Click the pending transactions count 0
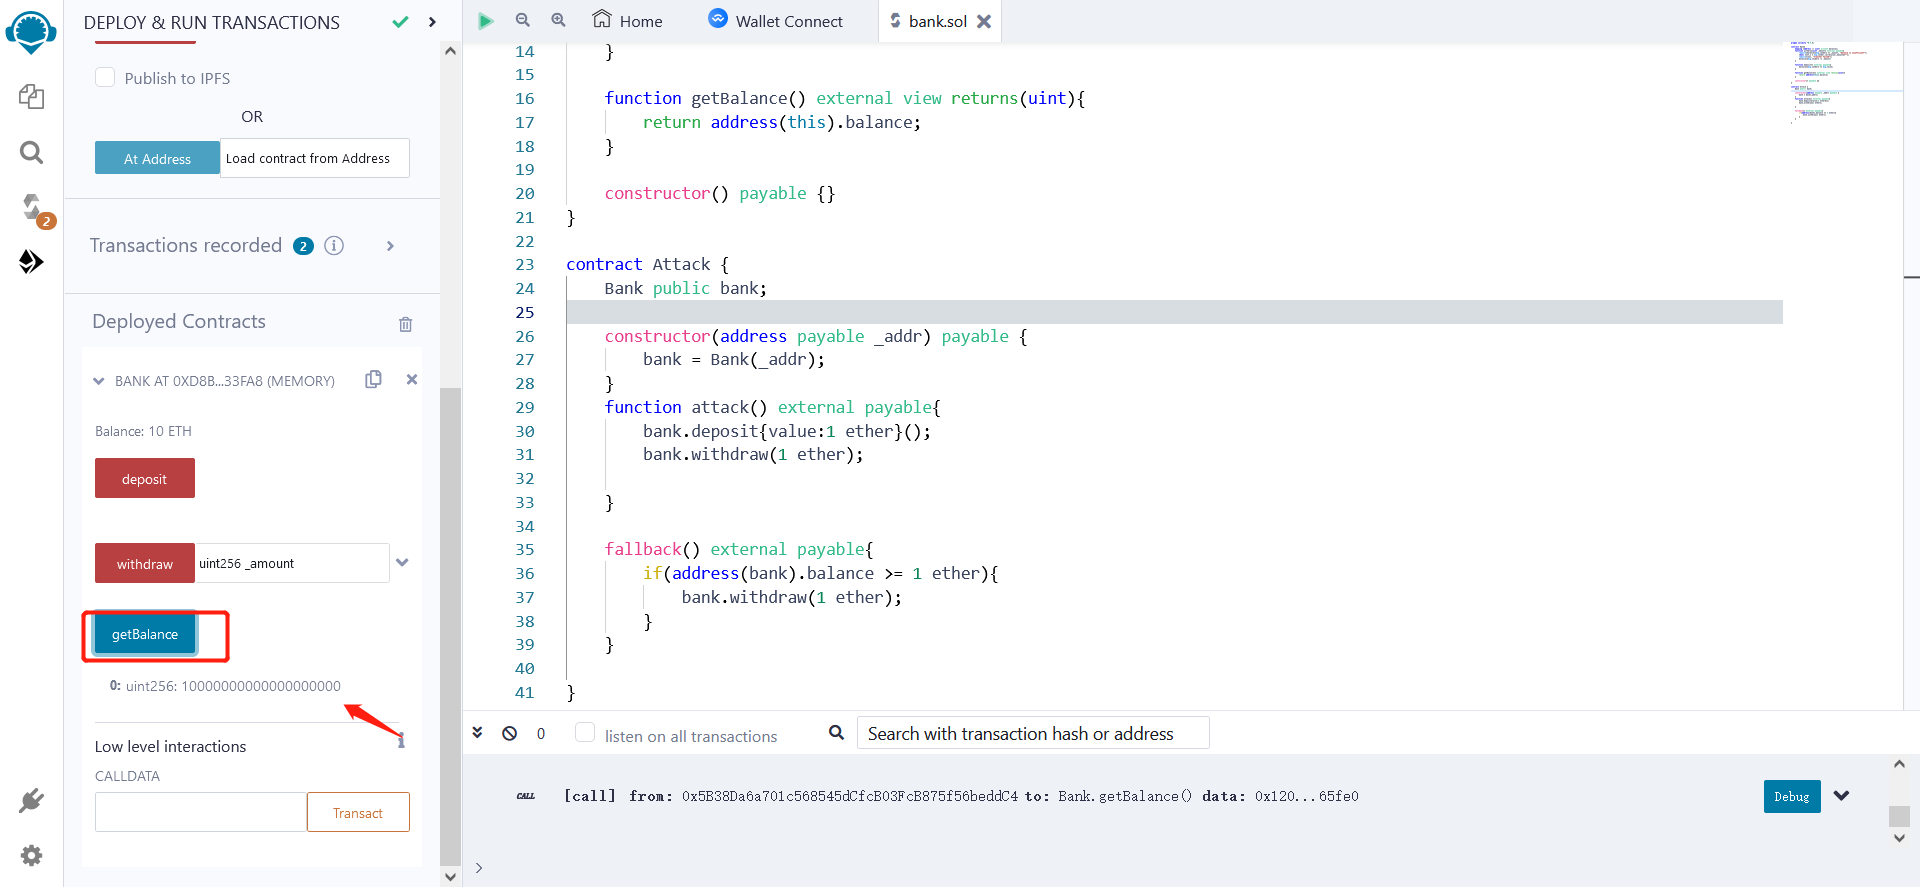Image resolution: width=1920 pixels, height=887 pixels. coord(541,733)
